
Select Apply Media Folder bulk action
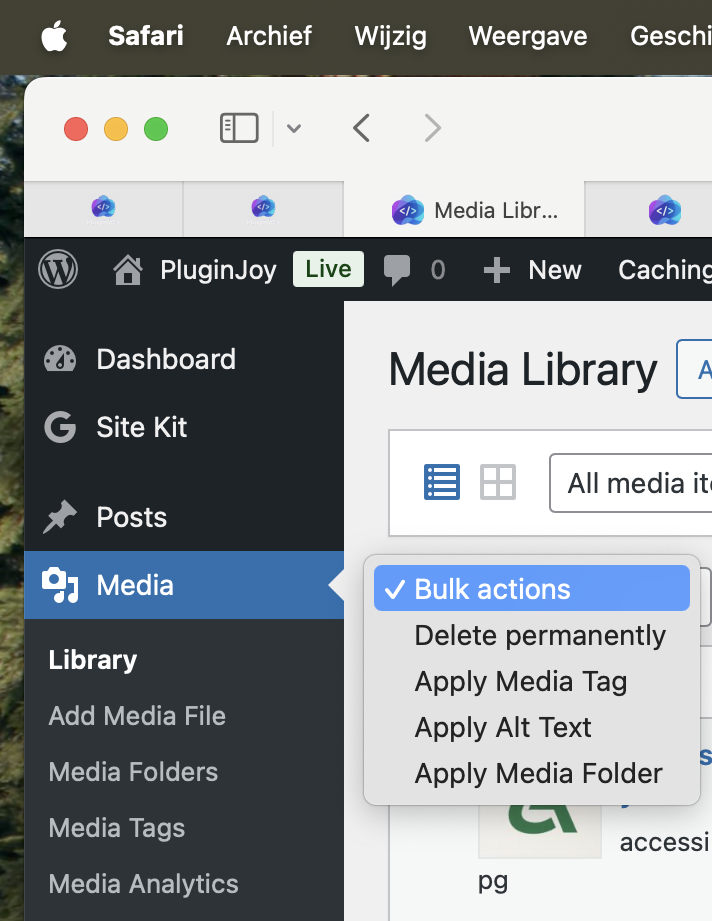[x=538, y=774]
